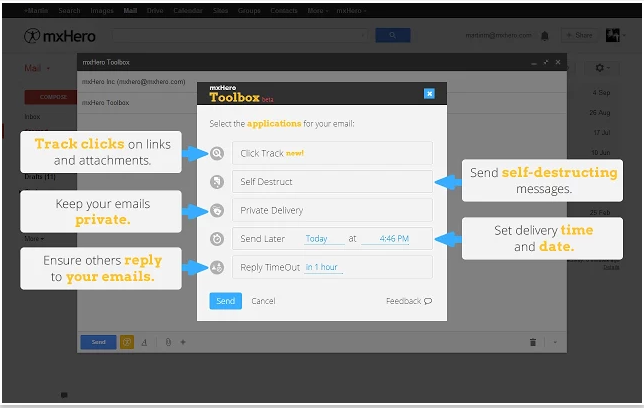Select the Click Track option row
The width and height of the screenshot is (644, 408).
point(332,153)
